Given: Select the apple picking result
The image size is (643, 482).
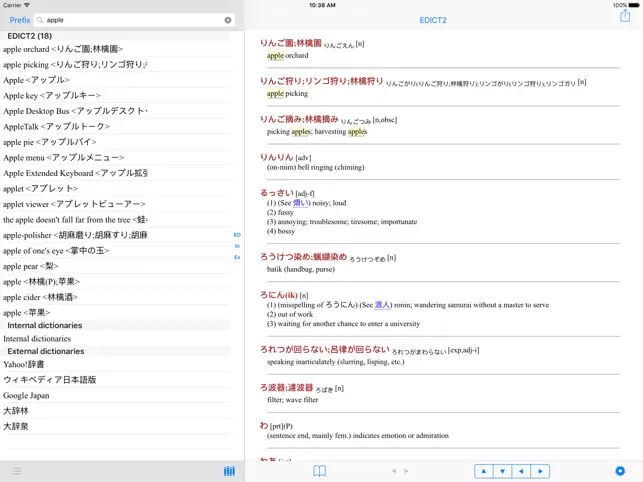Looking at the screenshot, I should tap(116, 64).
